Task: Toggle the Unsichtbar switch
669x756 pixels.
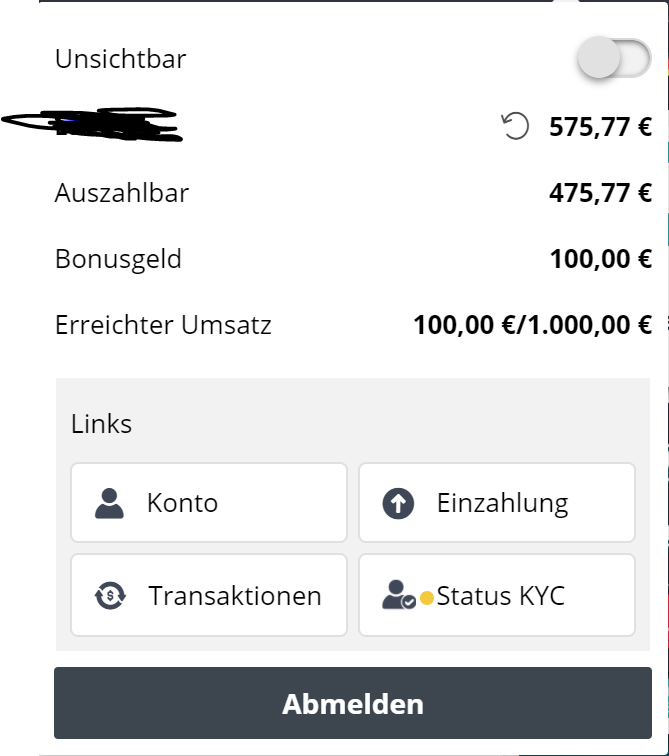Action: point(615,58)
